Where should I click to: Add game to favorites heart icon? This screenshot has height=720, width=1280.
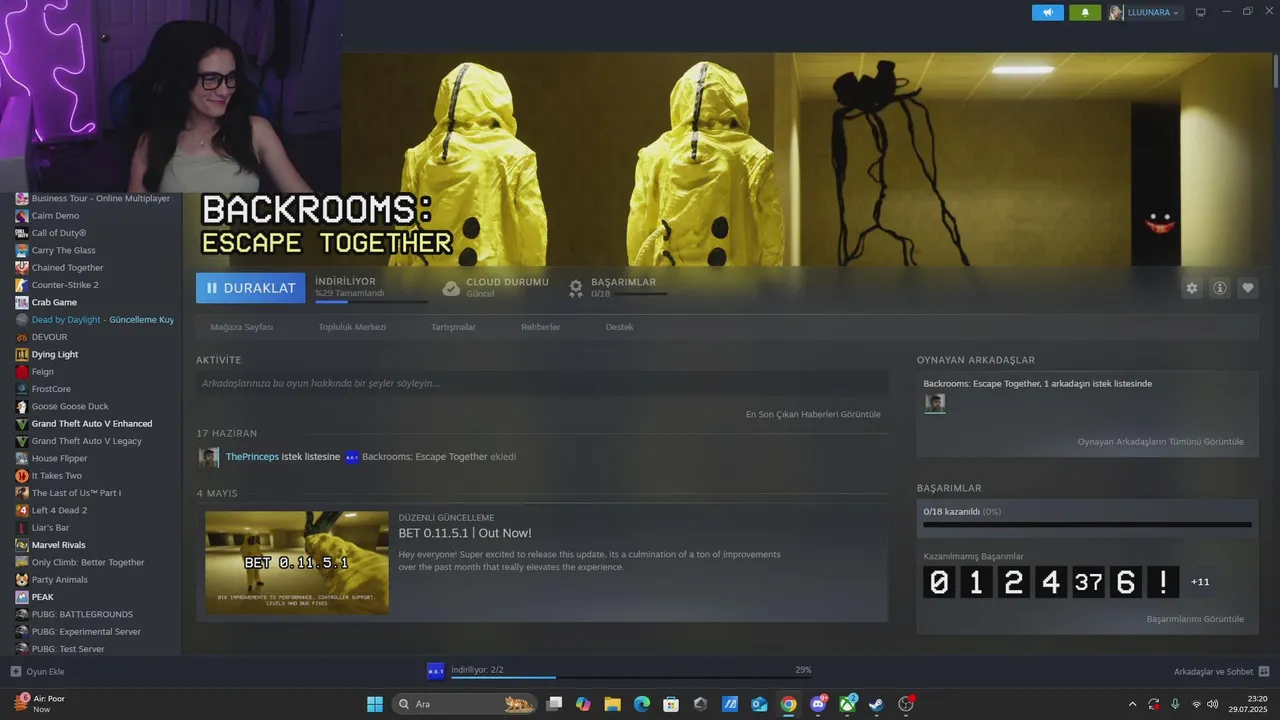(x=1248, y=288)
